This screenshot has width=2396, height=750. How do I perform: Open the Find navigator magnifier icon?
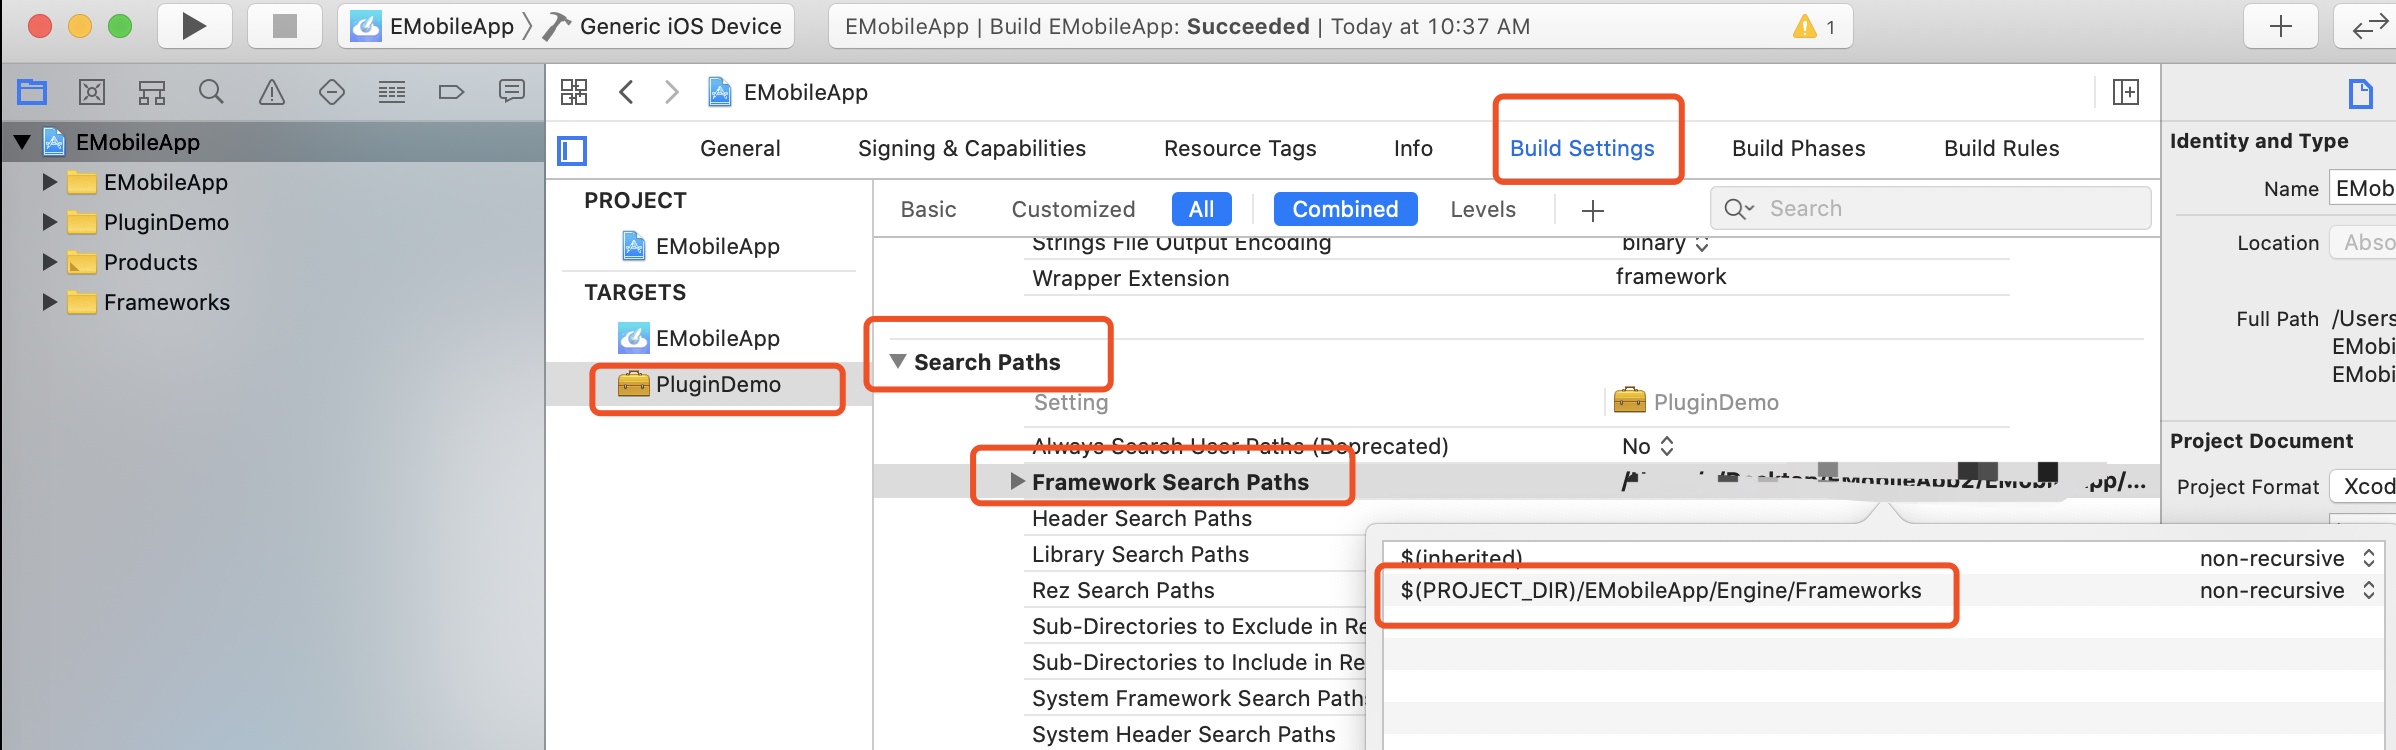(211, 93)
